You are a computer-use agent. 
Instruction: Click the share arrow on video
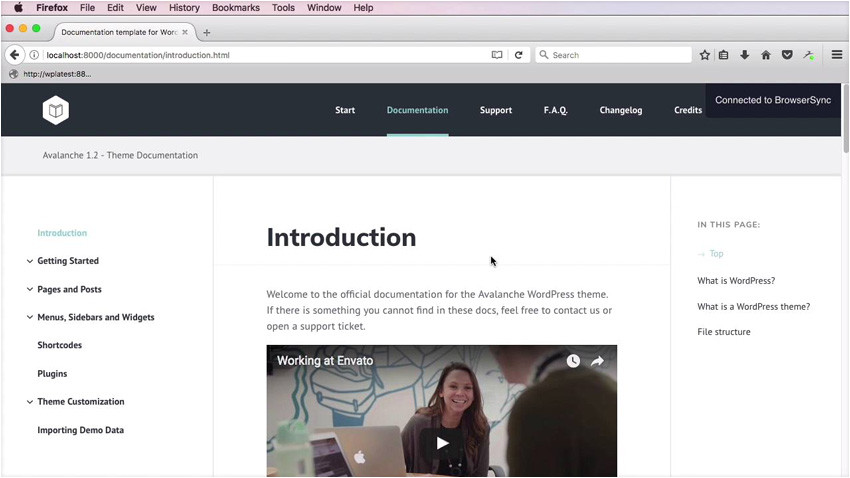tap(597, 361)
